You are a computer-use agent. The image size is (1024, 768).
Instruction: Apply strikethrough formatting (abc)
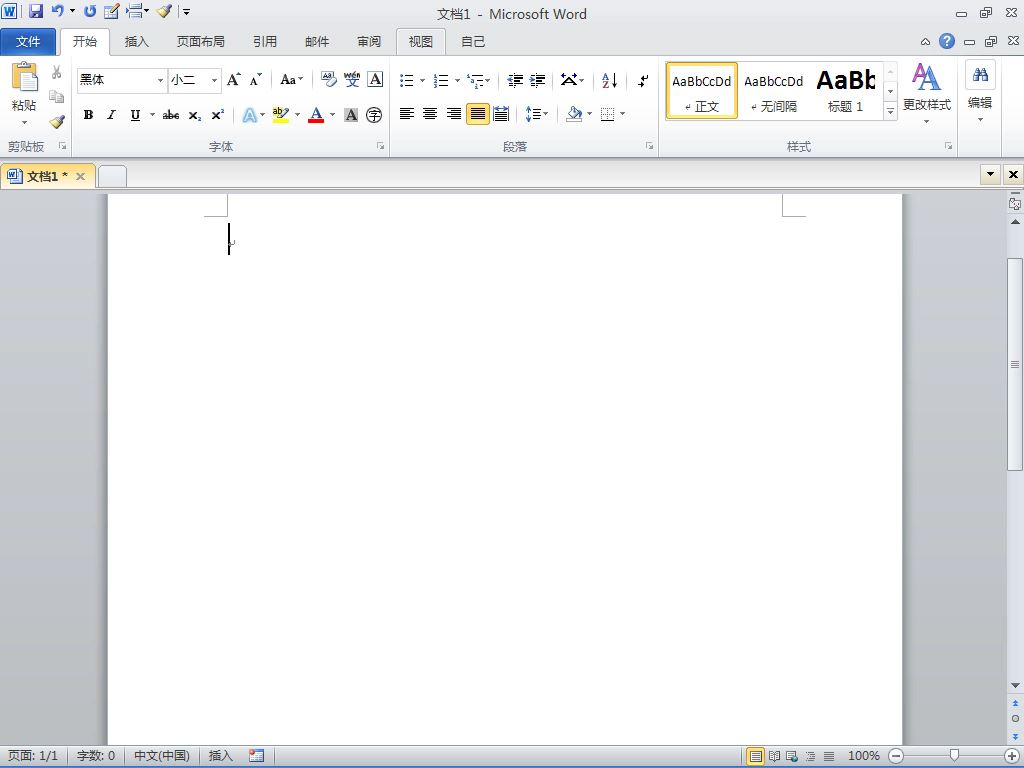coord(171,115)
